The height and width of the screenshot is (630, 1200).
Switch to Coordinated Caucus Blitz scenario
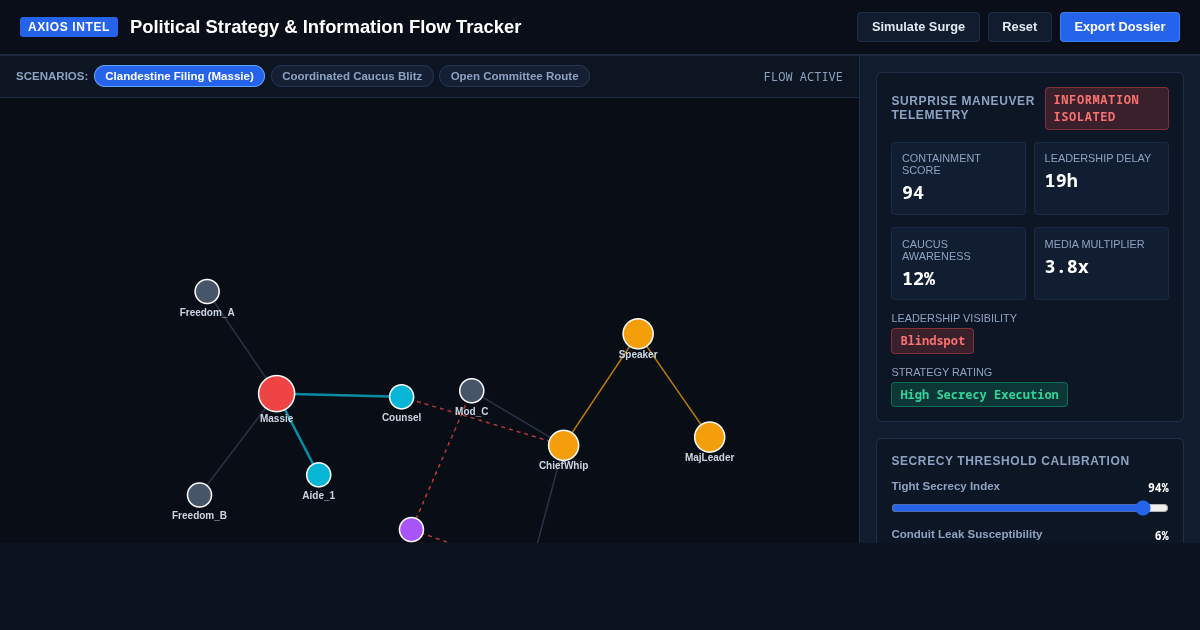pyautogui.click(x=352, y=76)
